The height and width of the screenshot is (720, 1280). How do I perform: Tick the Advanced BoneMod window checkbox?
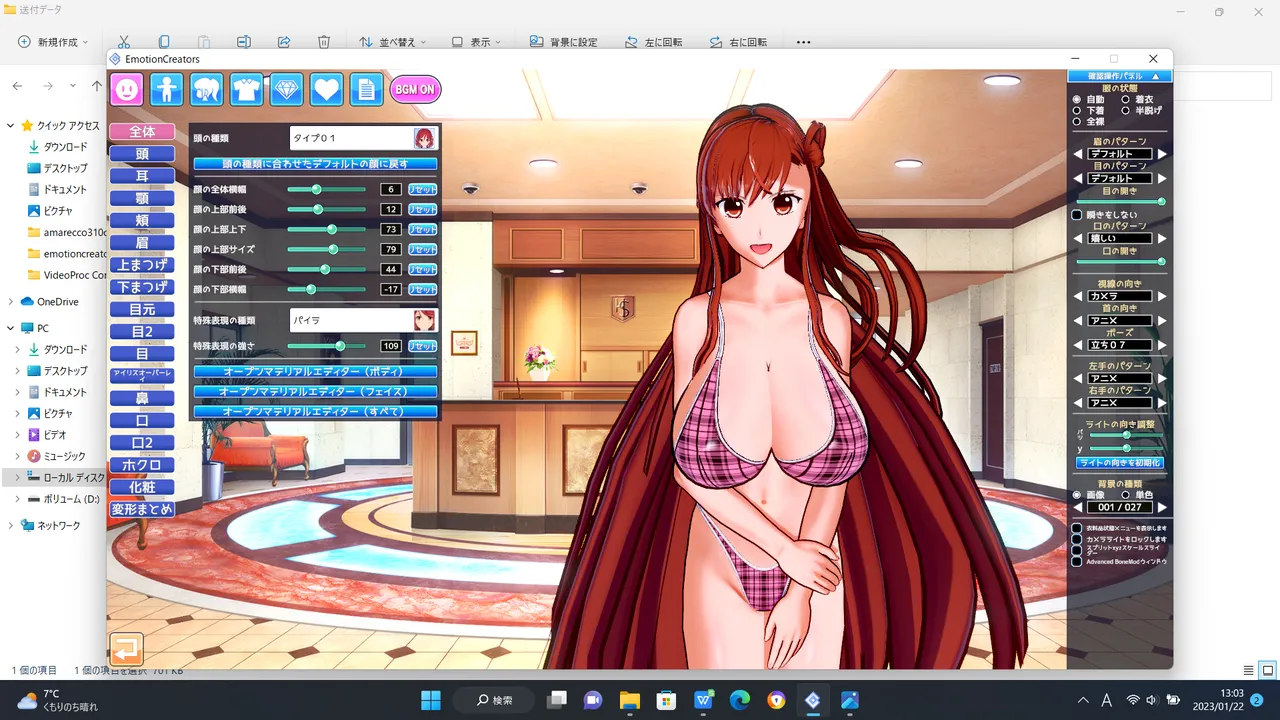[x=1077, y=561]
